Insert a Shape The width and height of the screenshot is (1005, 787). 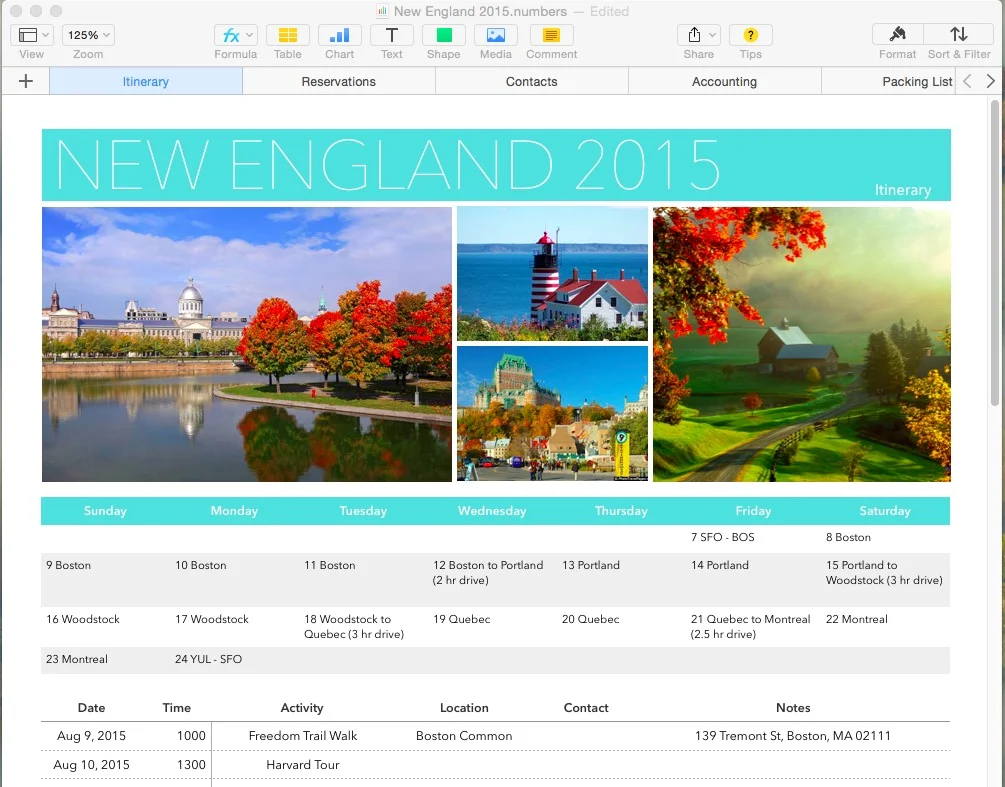[x=444, y=35]
